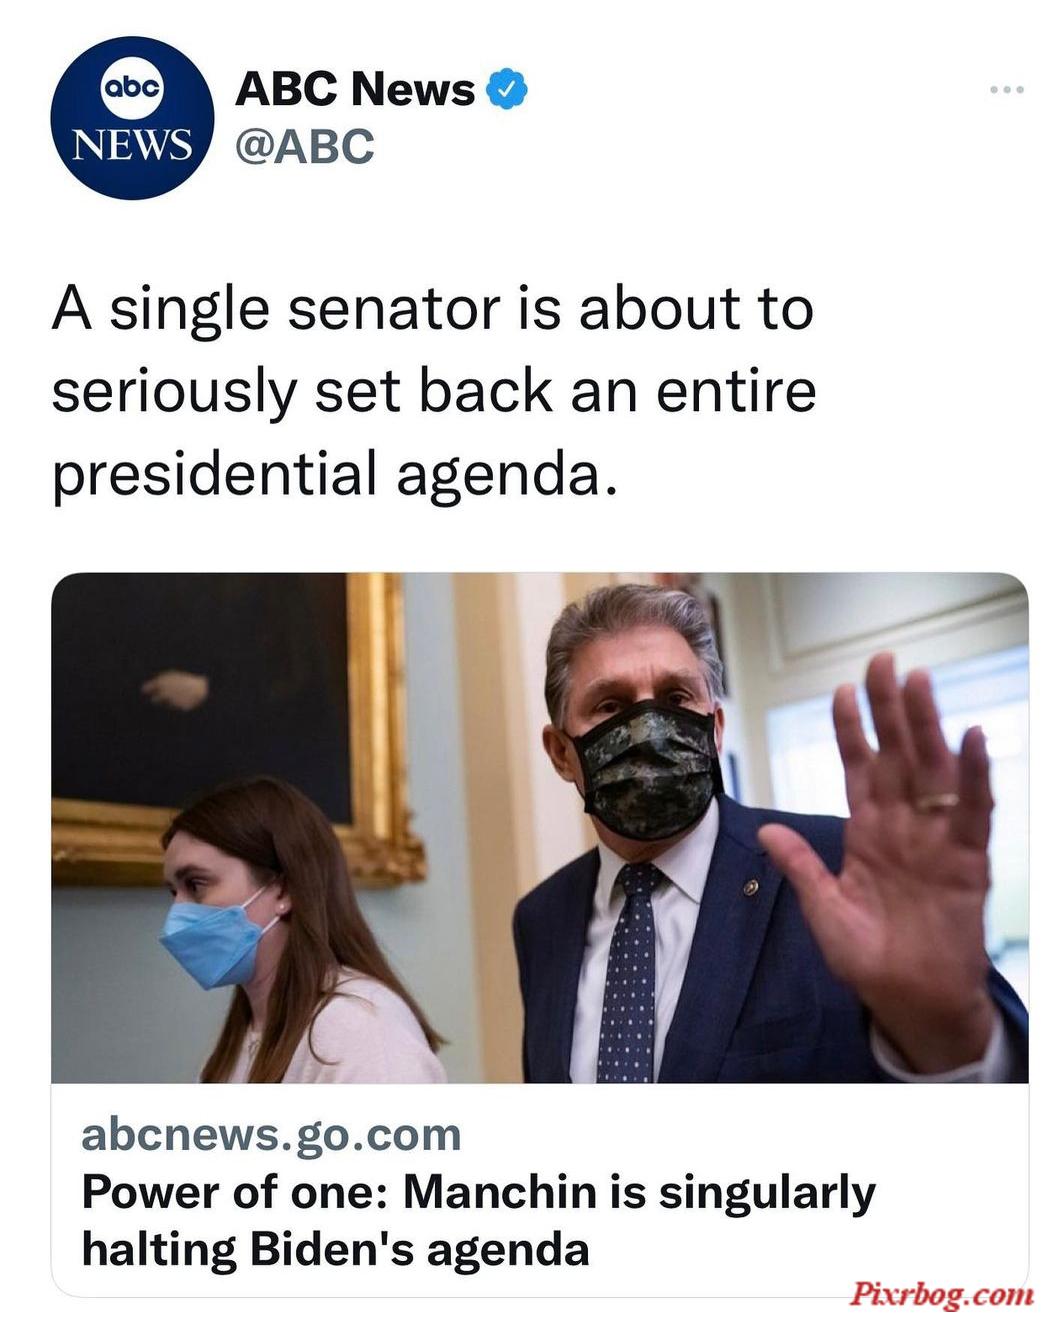Open the ABC News profile avatar

(132, 118)
